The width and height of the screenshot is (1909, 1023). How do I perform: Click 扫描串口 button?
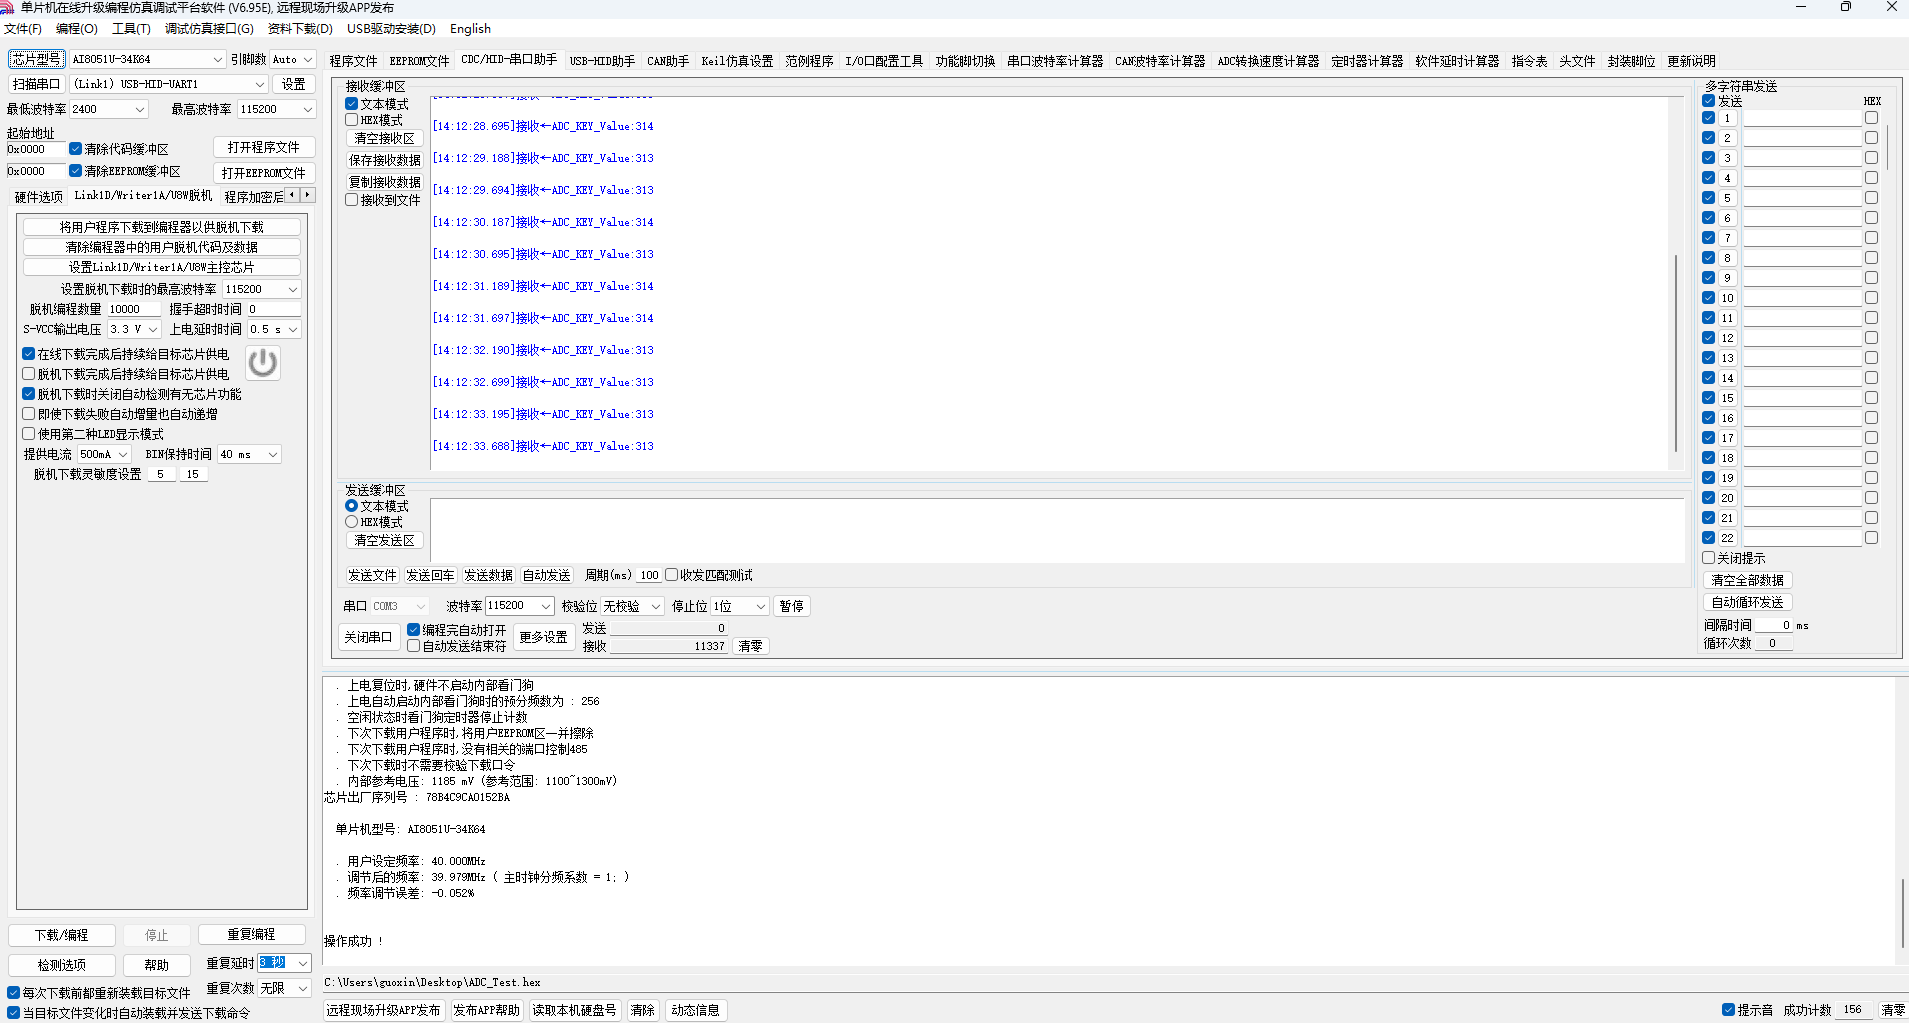tap(37, 84)
